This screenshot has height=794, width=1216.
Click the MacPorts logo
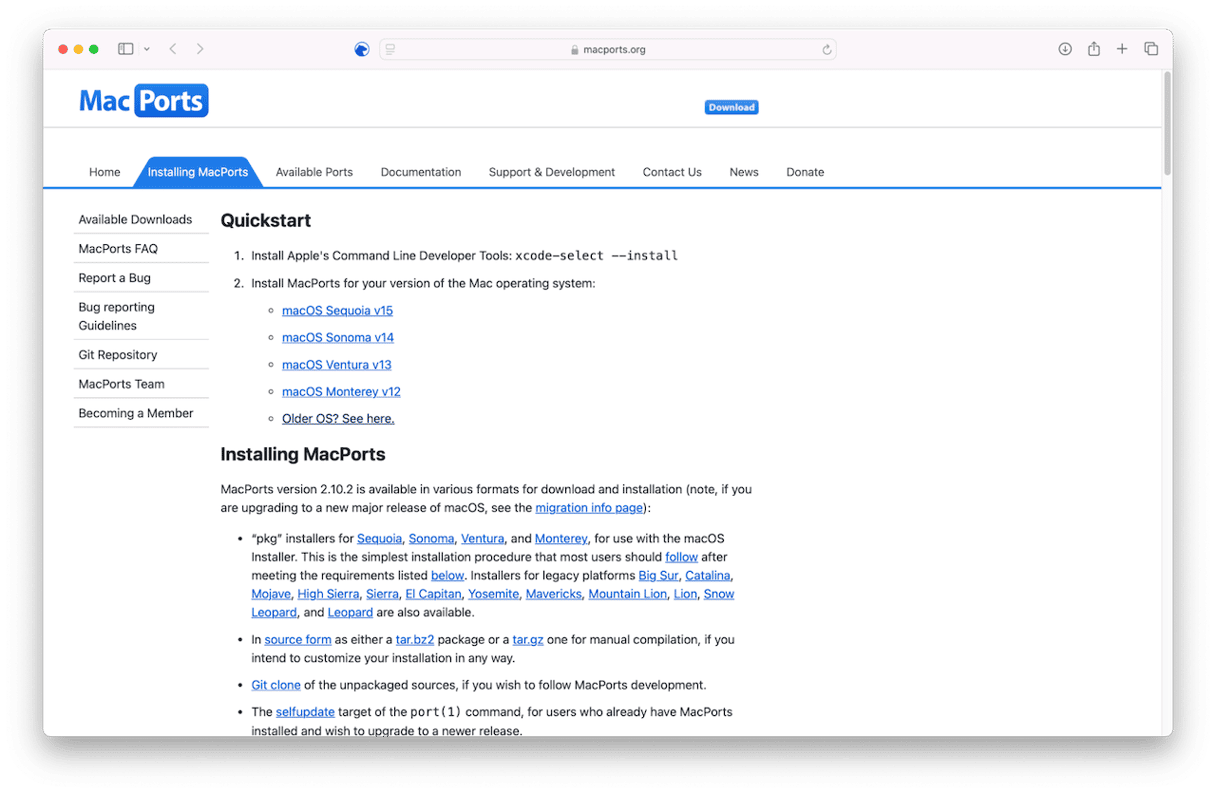click(x=144, y=101)
